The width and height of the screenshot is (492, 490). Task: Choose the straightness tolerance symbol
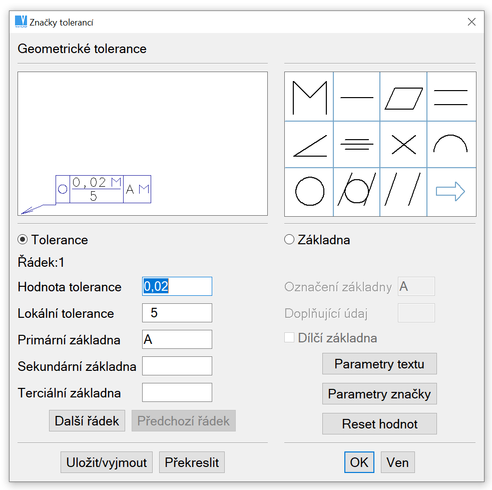point(357,97)
